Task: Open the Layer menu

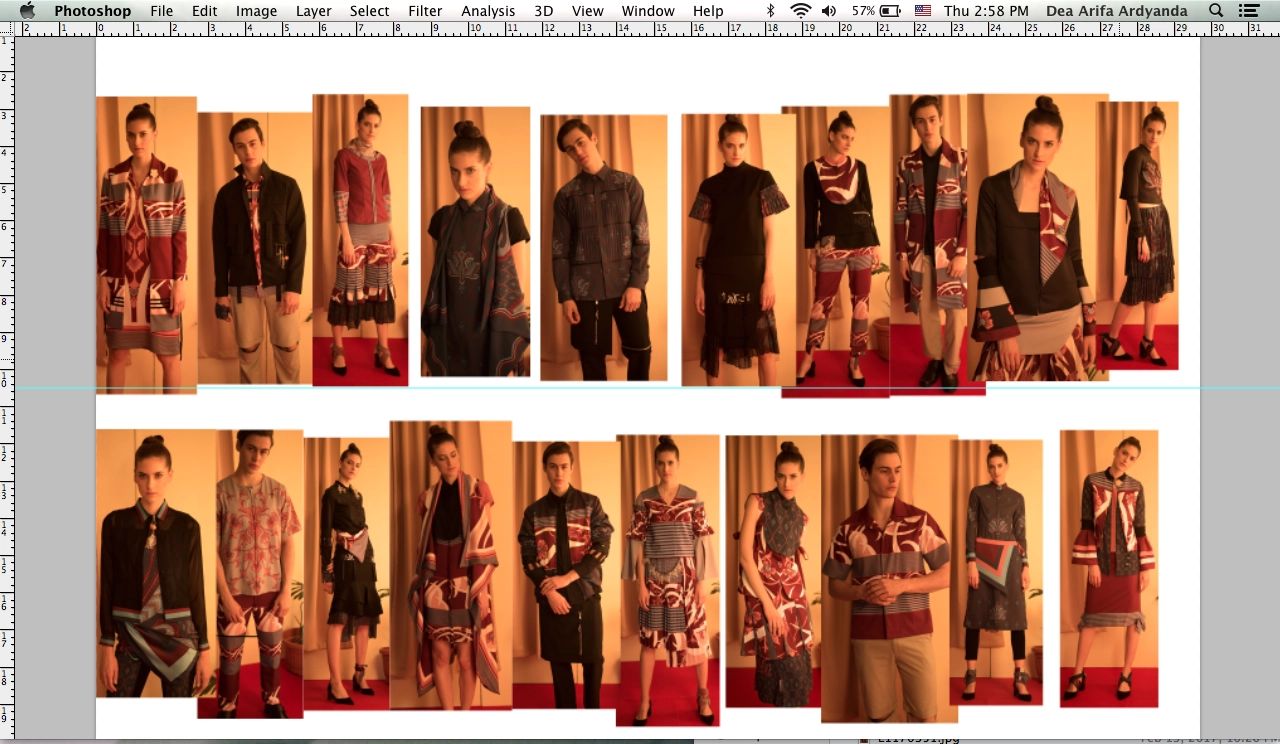Action: [x=313, y=11]
